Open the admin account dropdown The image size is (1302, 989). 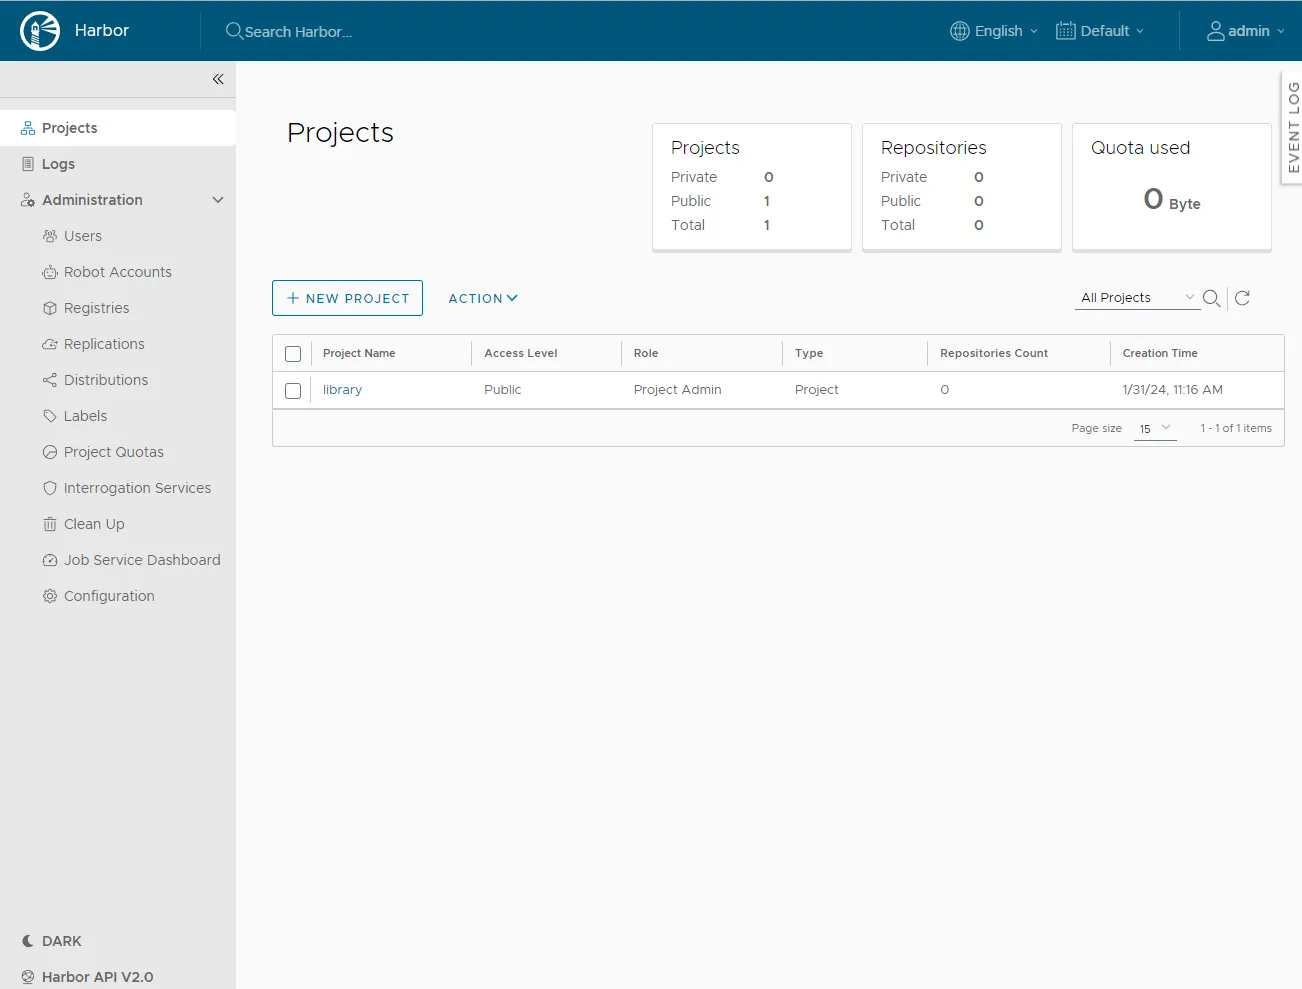pyautogui.click(x=1246, y=31)
